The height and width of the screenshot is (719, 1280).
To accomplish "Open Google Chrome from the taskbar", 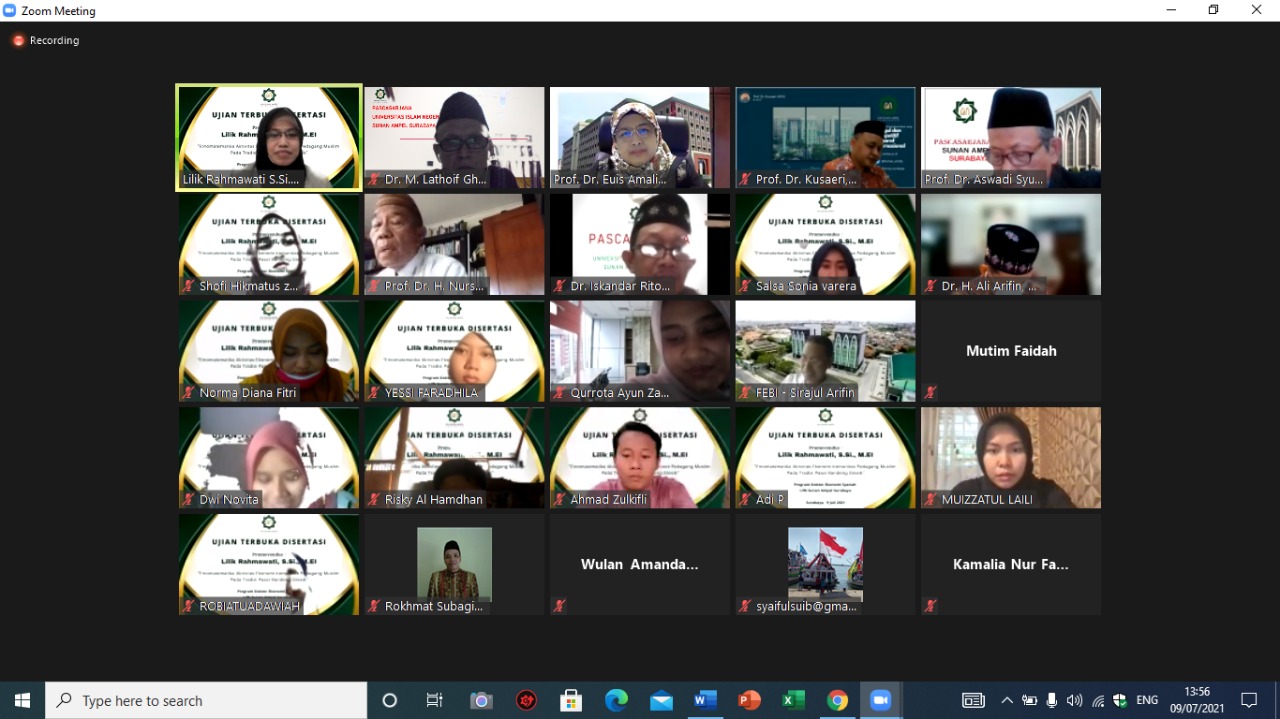I will tap(837, 700).
